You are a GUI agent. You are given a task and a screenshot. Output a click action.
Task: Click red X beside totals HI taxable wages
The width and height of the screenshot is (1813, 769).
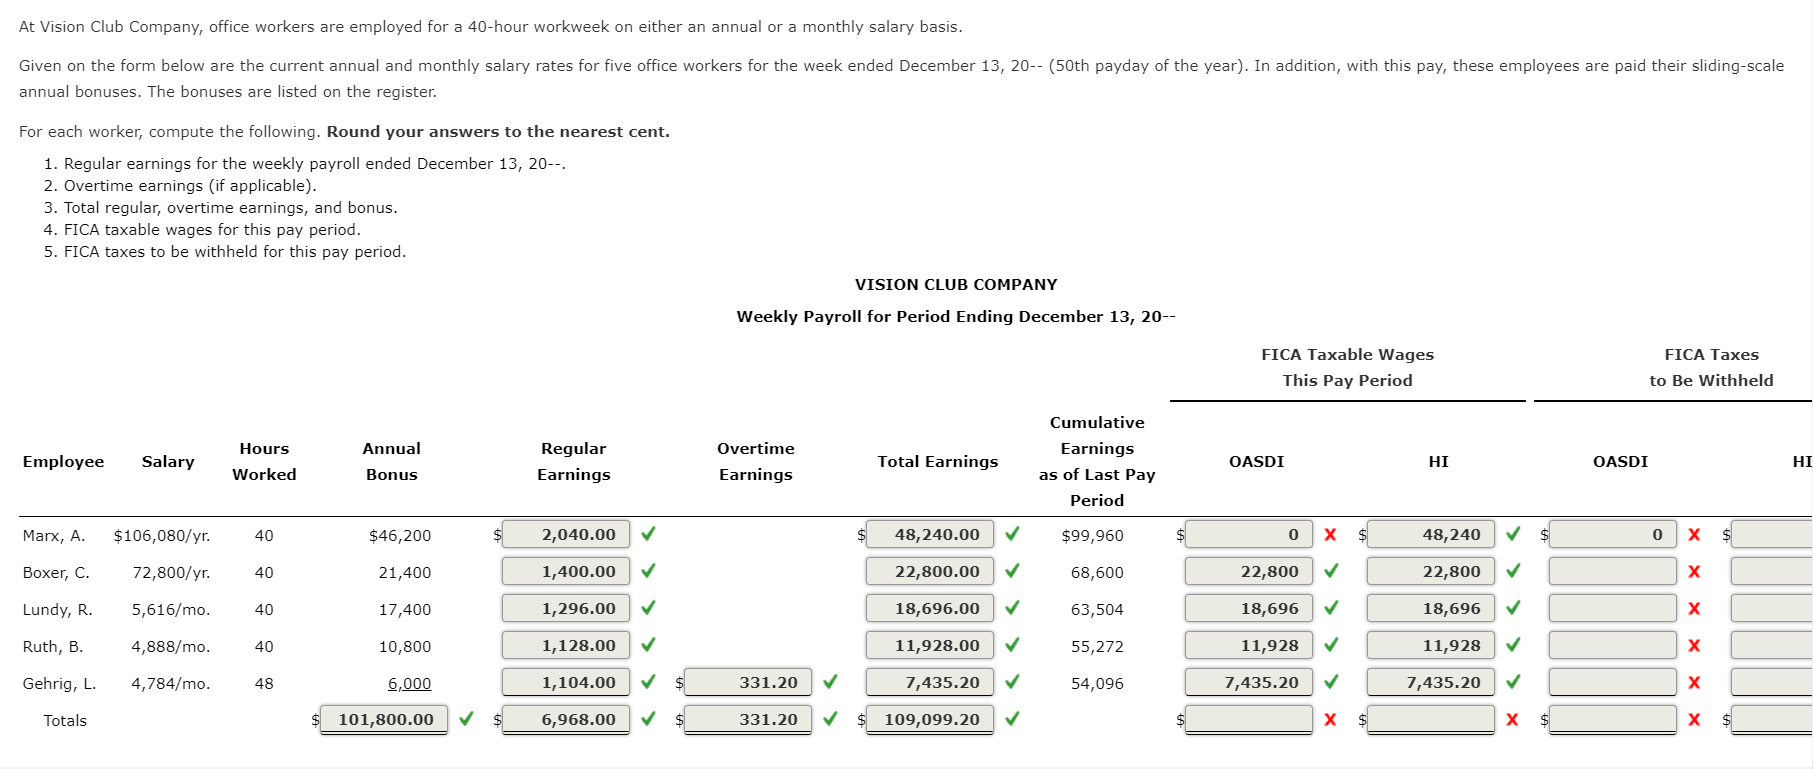[x=1512, y=719]
